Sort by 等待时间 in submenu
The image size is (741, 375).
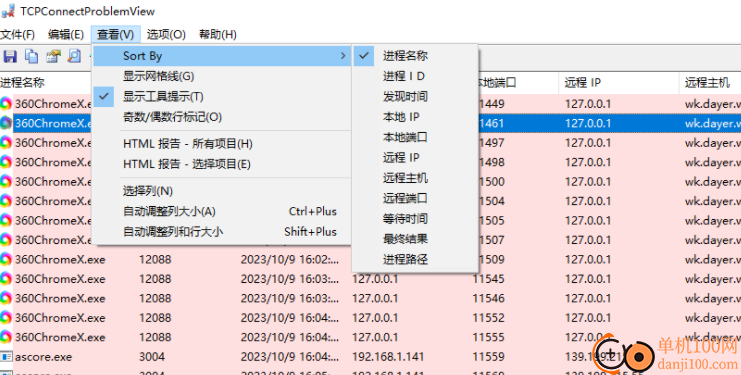pyautogui.click(x=415, y=218)
